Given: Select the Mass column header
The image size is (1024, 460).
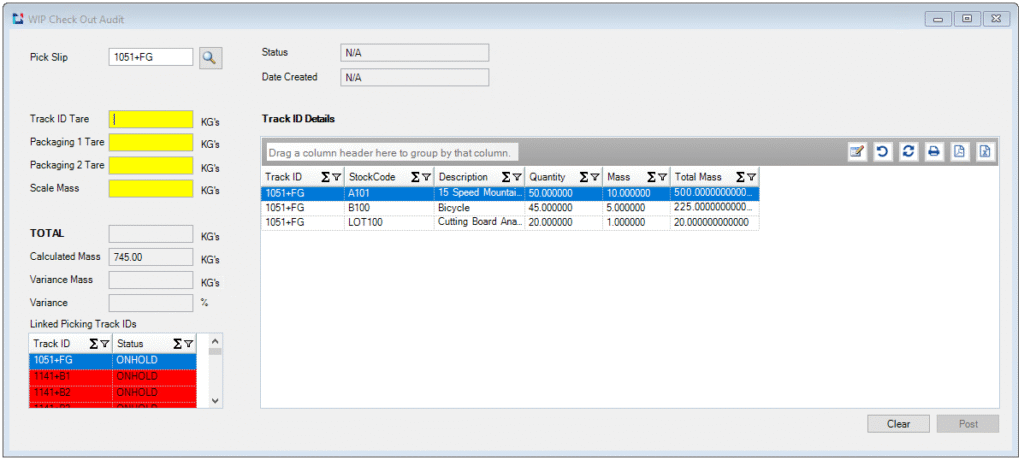Looking at the screenshot, I should (637, 177).
